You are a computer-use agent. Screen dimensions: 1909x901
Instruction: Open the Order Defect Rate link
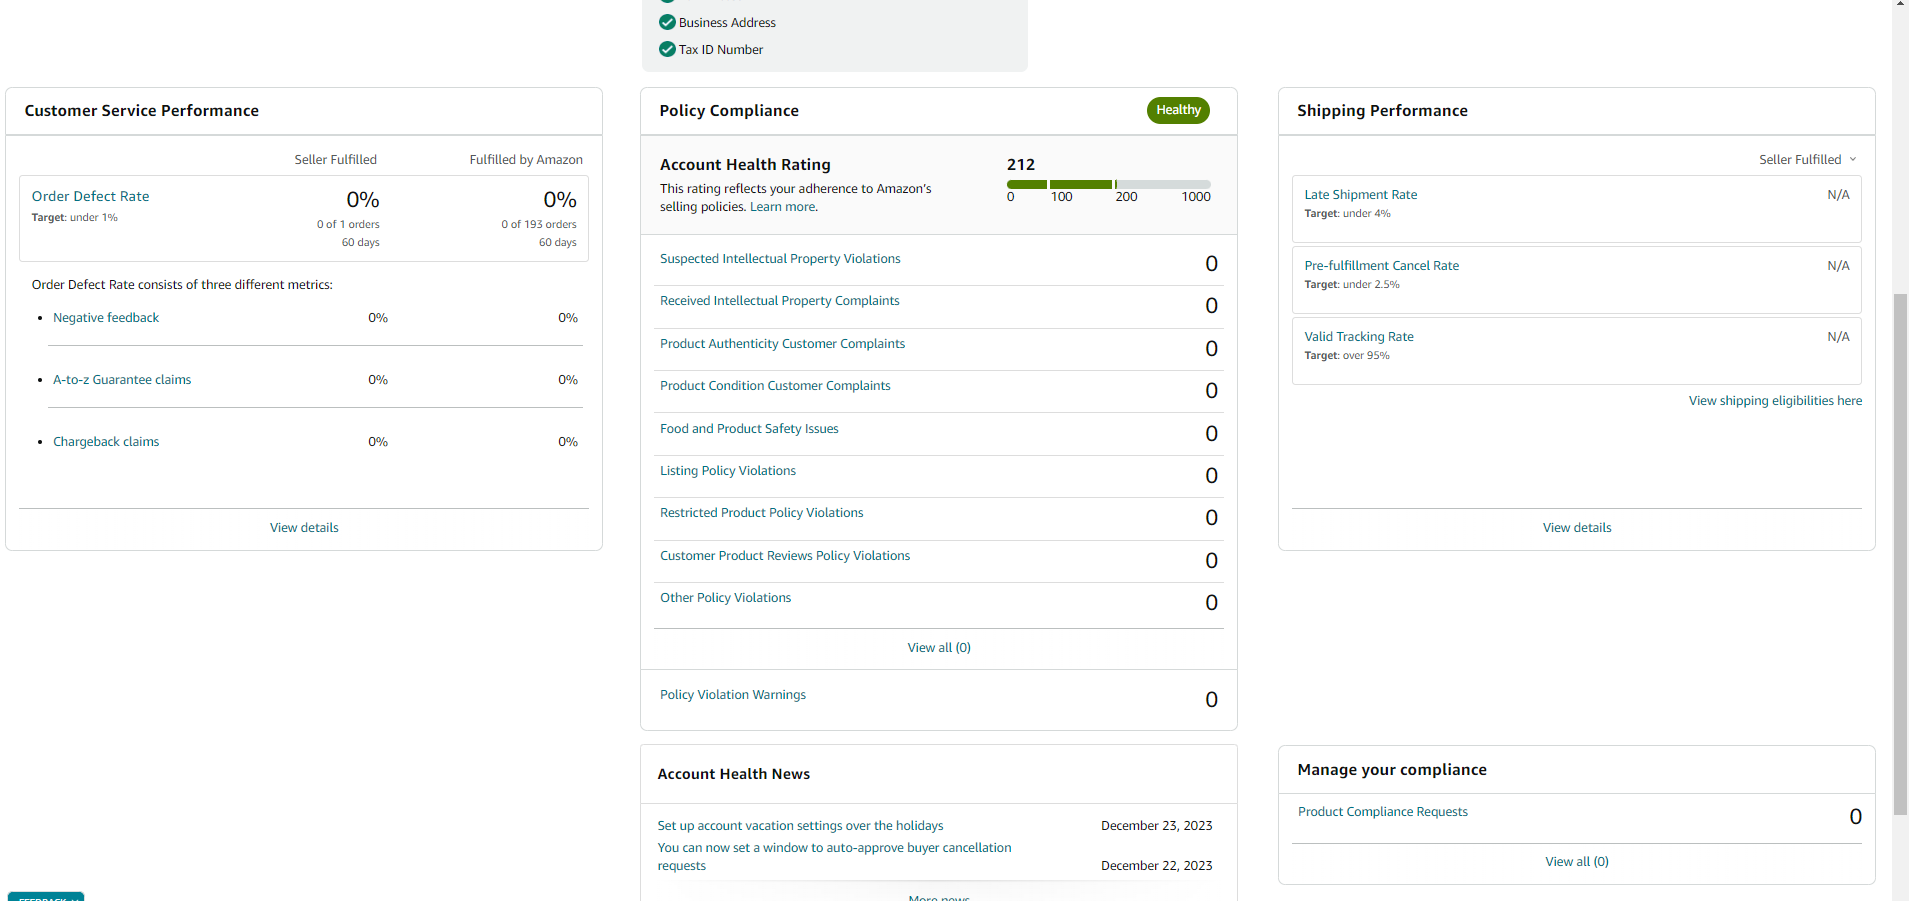tap(90, 196)
